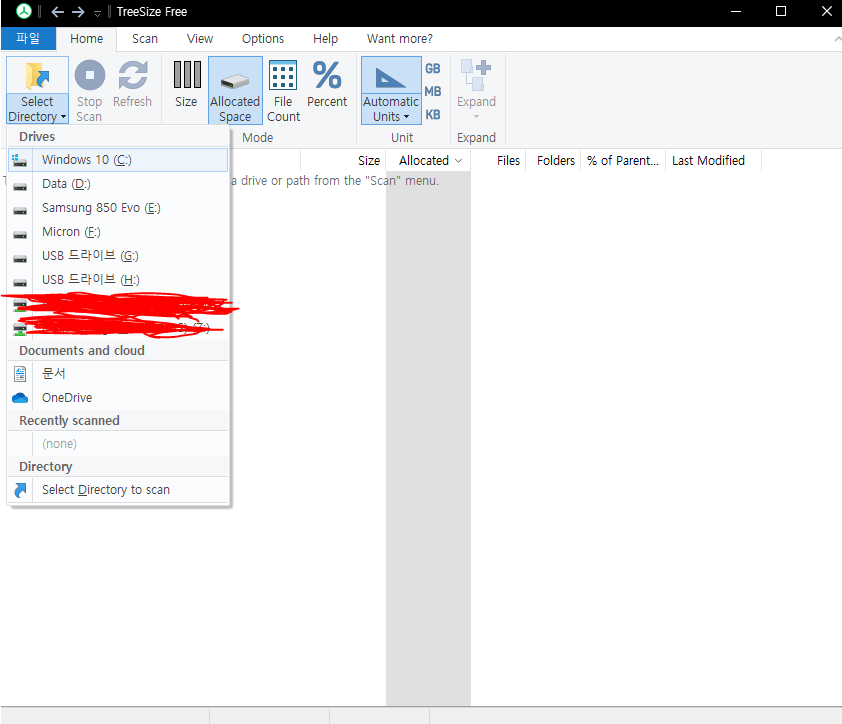Open the Options ribbon tab
Screen dimensions: 842x724
click(x=263, y=39)
